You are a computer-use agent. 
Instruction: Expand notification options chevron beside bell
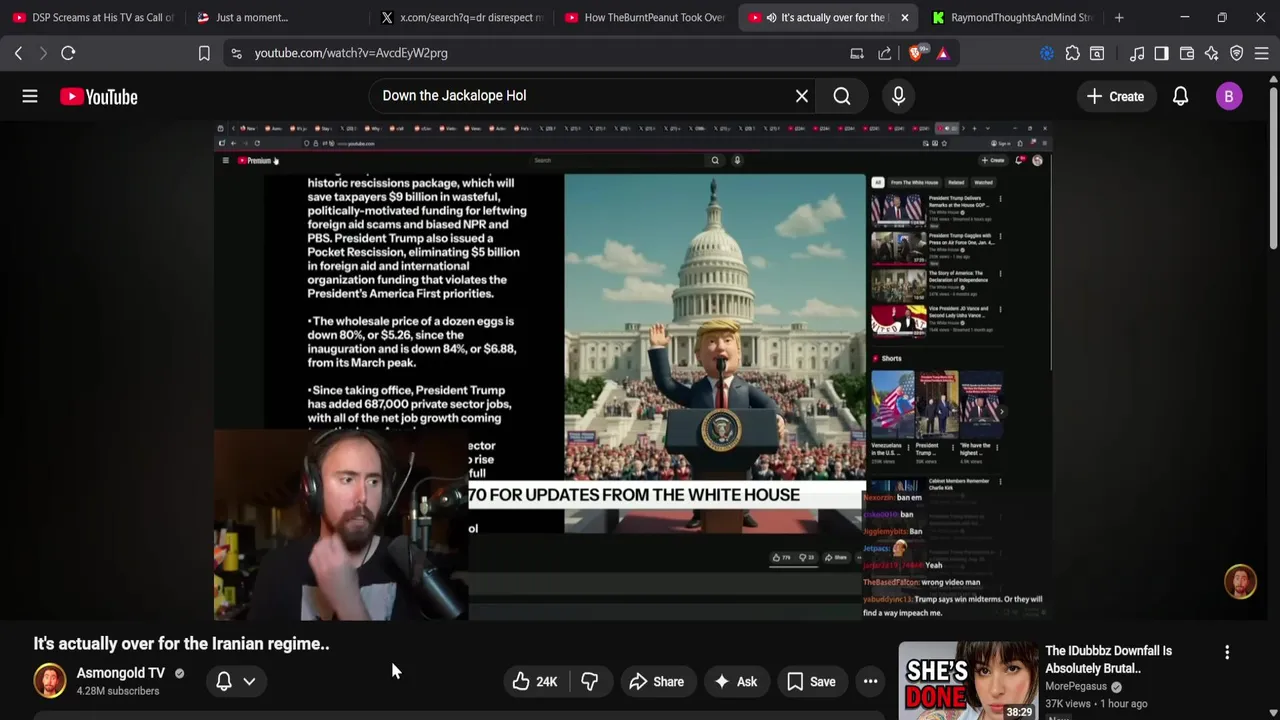coord(249,682)
